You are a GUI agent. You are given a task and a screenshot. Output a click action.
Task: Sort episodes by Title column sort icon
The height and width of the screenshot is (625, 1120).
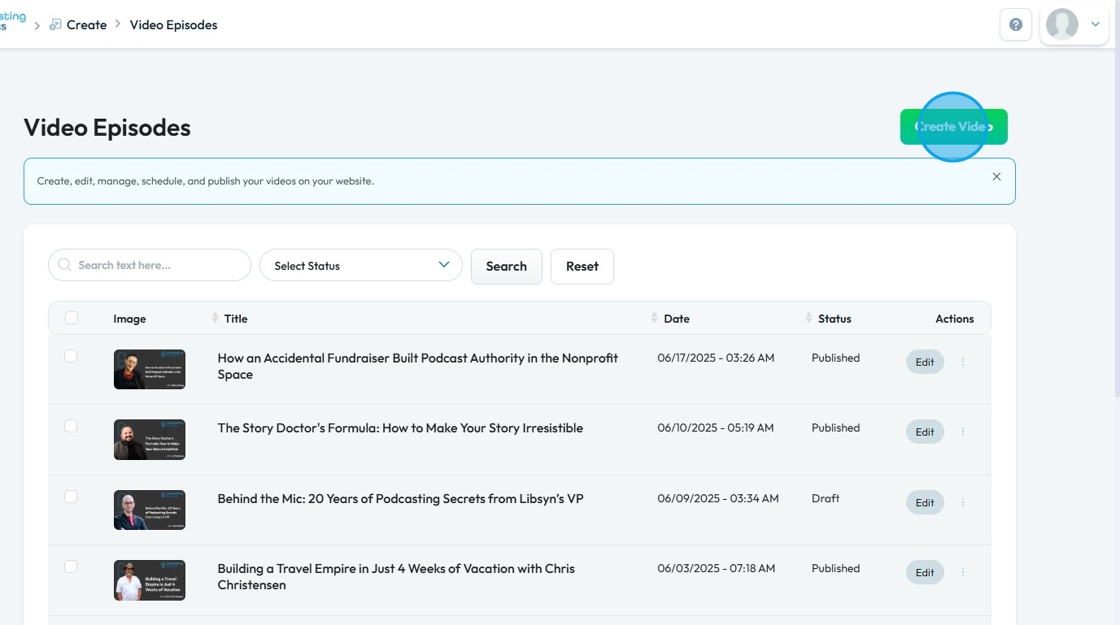click(215, 318)
